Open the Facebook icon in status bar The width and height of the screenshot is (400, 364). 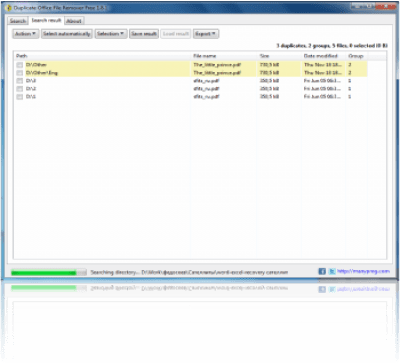tap(322, 271)
